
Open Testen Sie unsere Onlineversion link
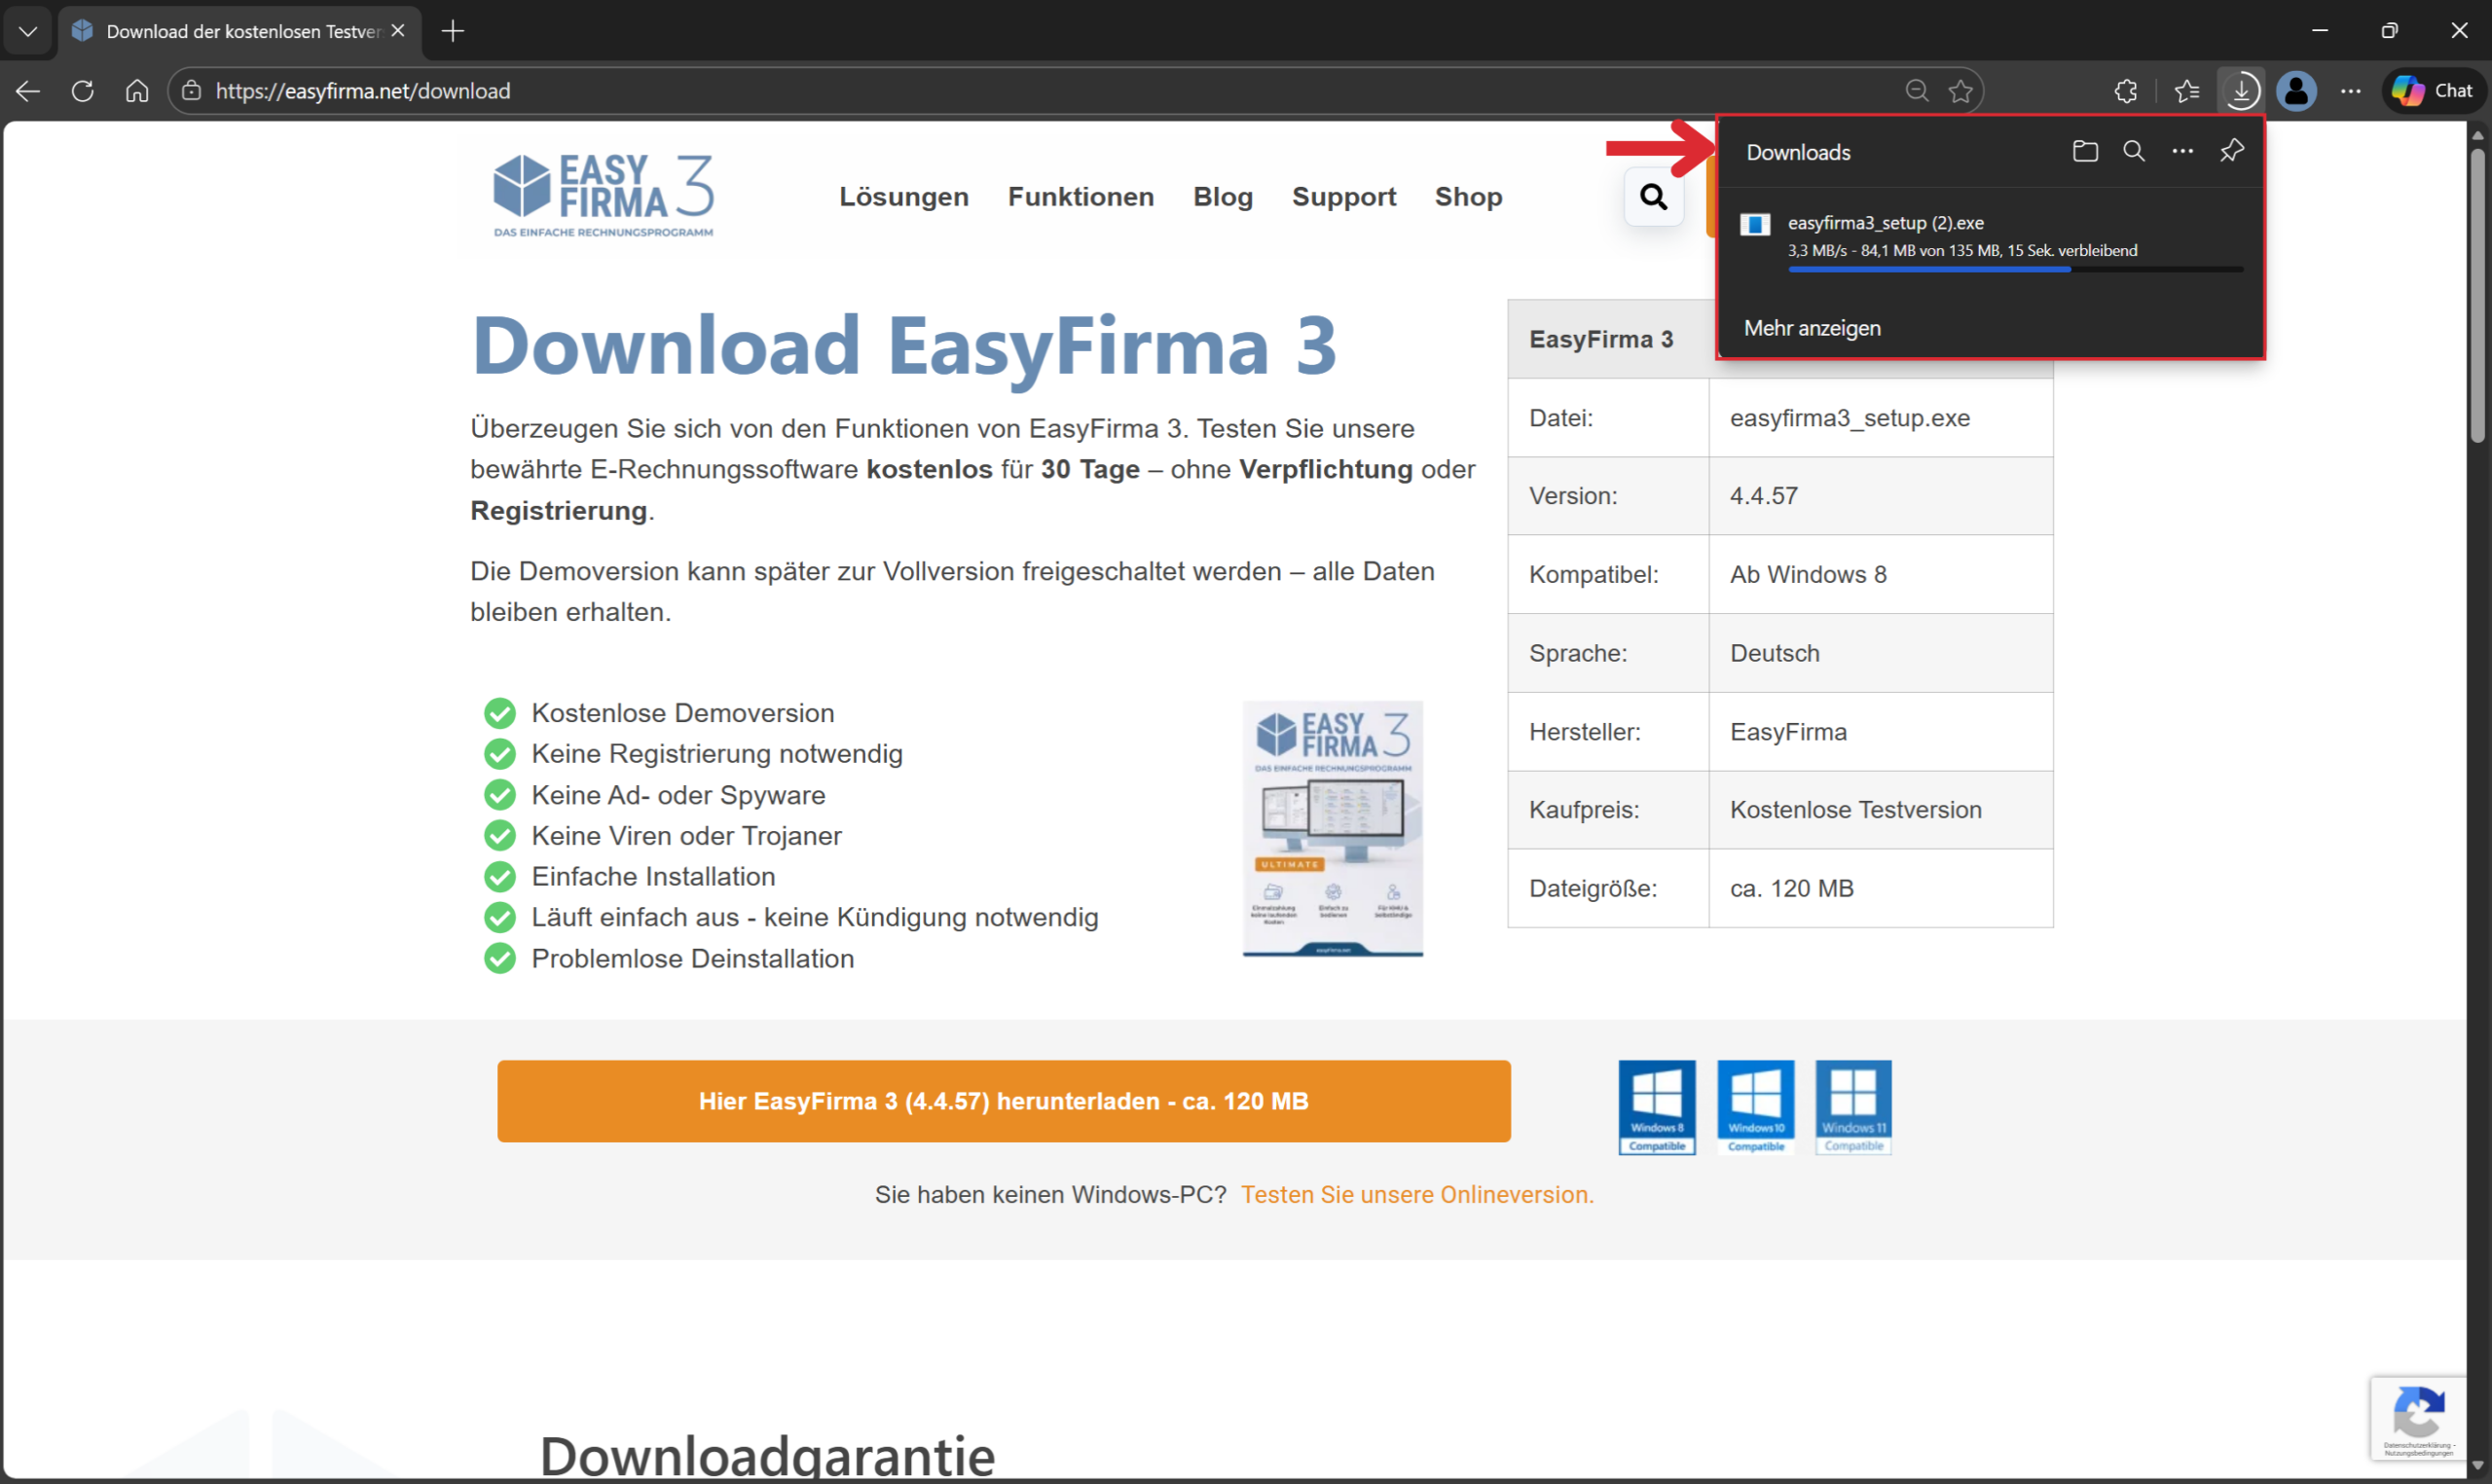[x=1417, y=1194]
